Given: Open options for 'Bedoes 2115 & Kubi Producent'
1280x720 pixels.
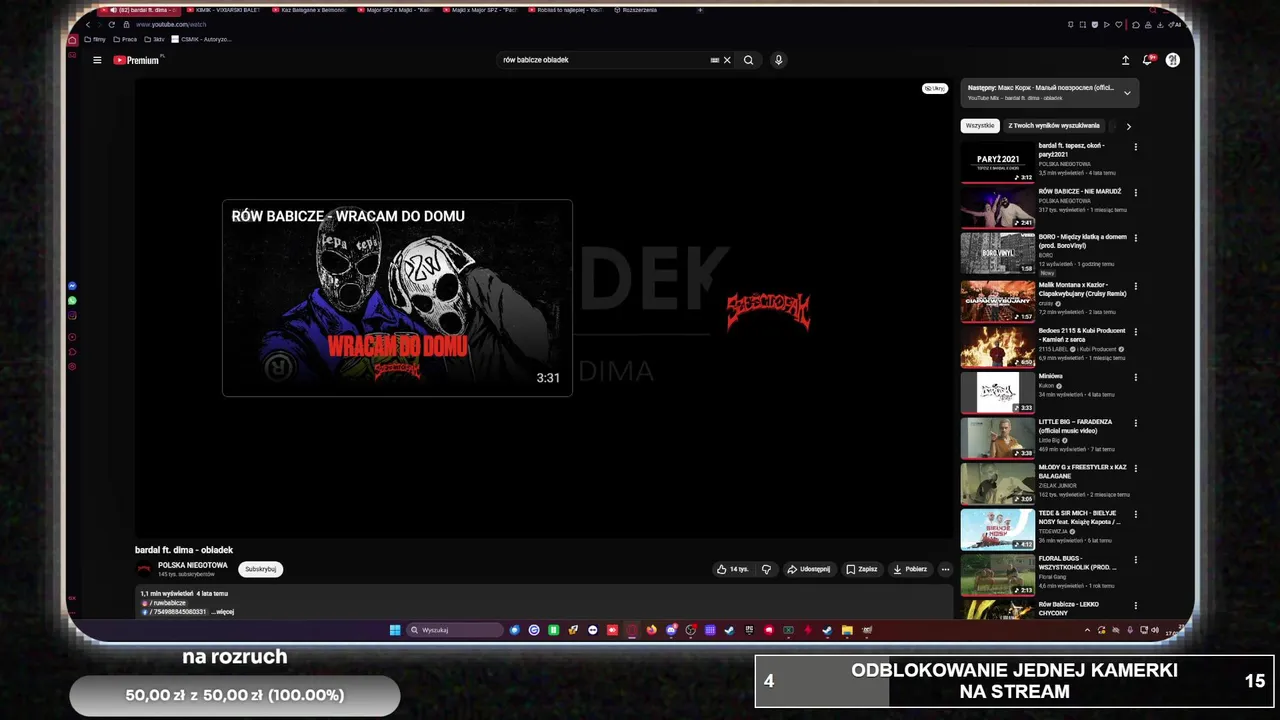Looking at the screenshot, I should coord(1135,332).
